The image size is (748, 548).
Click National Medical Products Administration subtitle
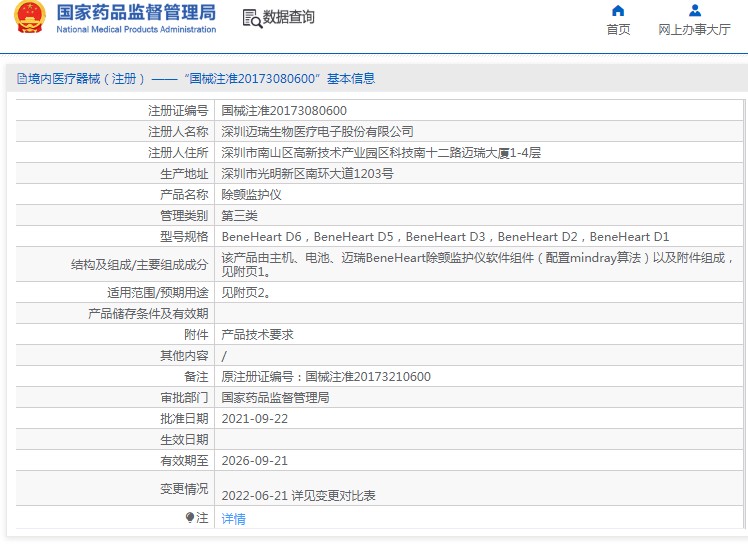[x=136, y=29]
